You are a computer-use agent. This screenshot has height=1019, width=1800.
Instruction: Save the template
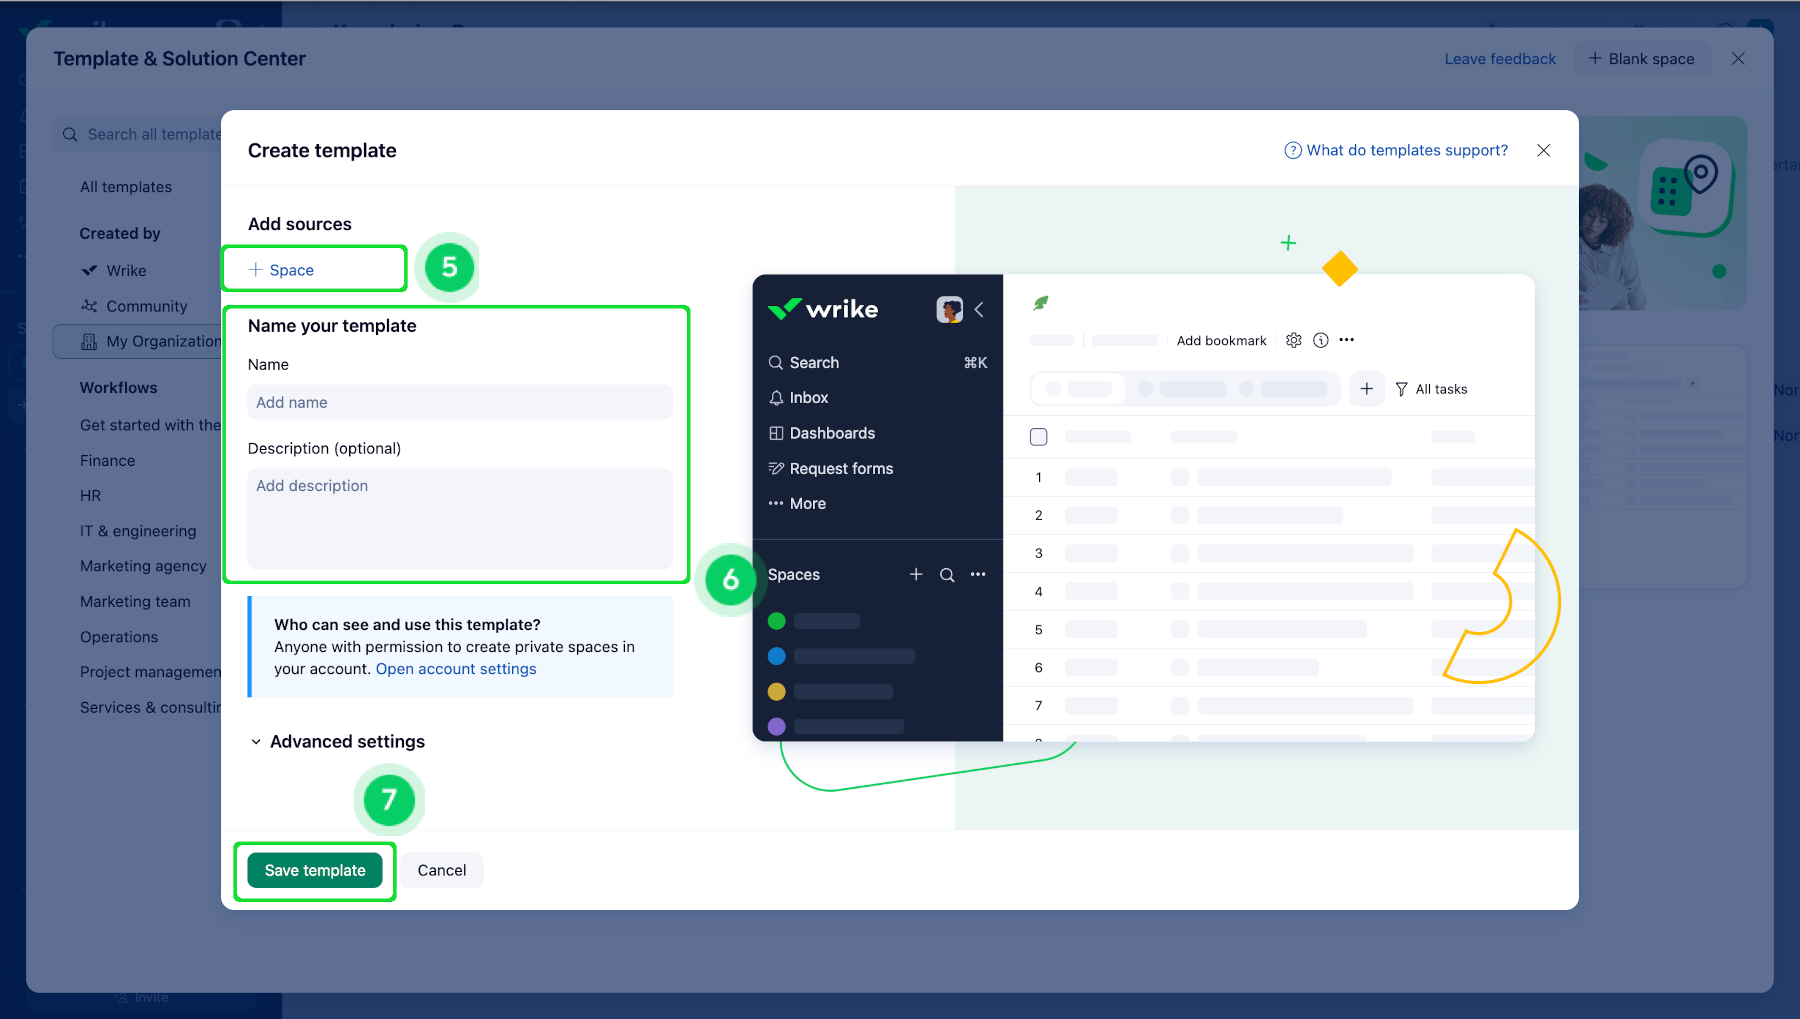click(x=315, y=870)
